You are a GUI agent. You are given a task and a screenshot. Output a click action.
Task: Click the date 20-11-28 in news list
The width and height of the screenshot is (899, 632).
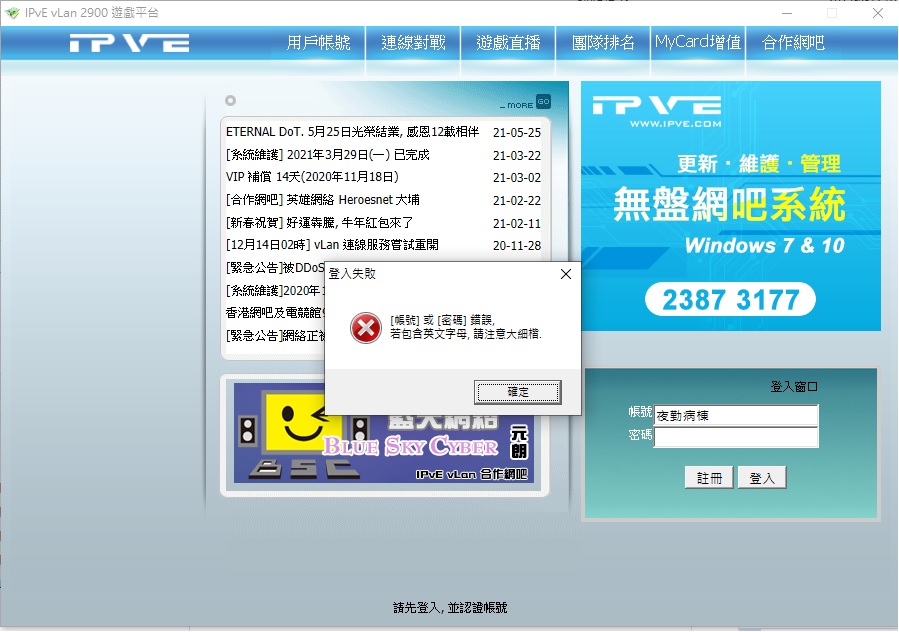coord(517,245)
